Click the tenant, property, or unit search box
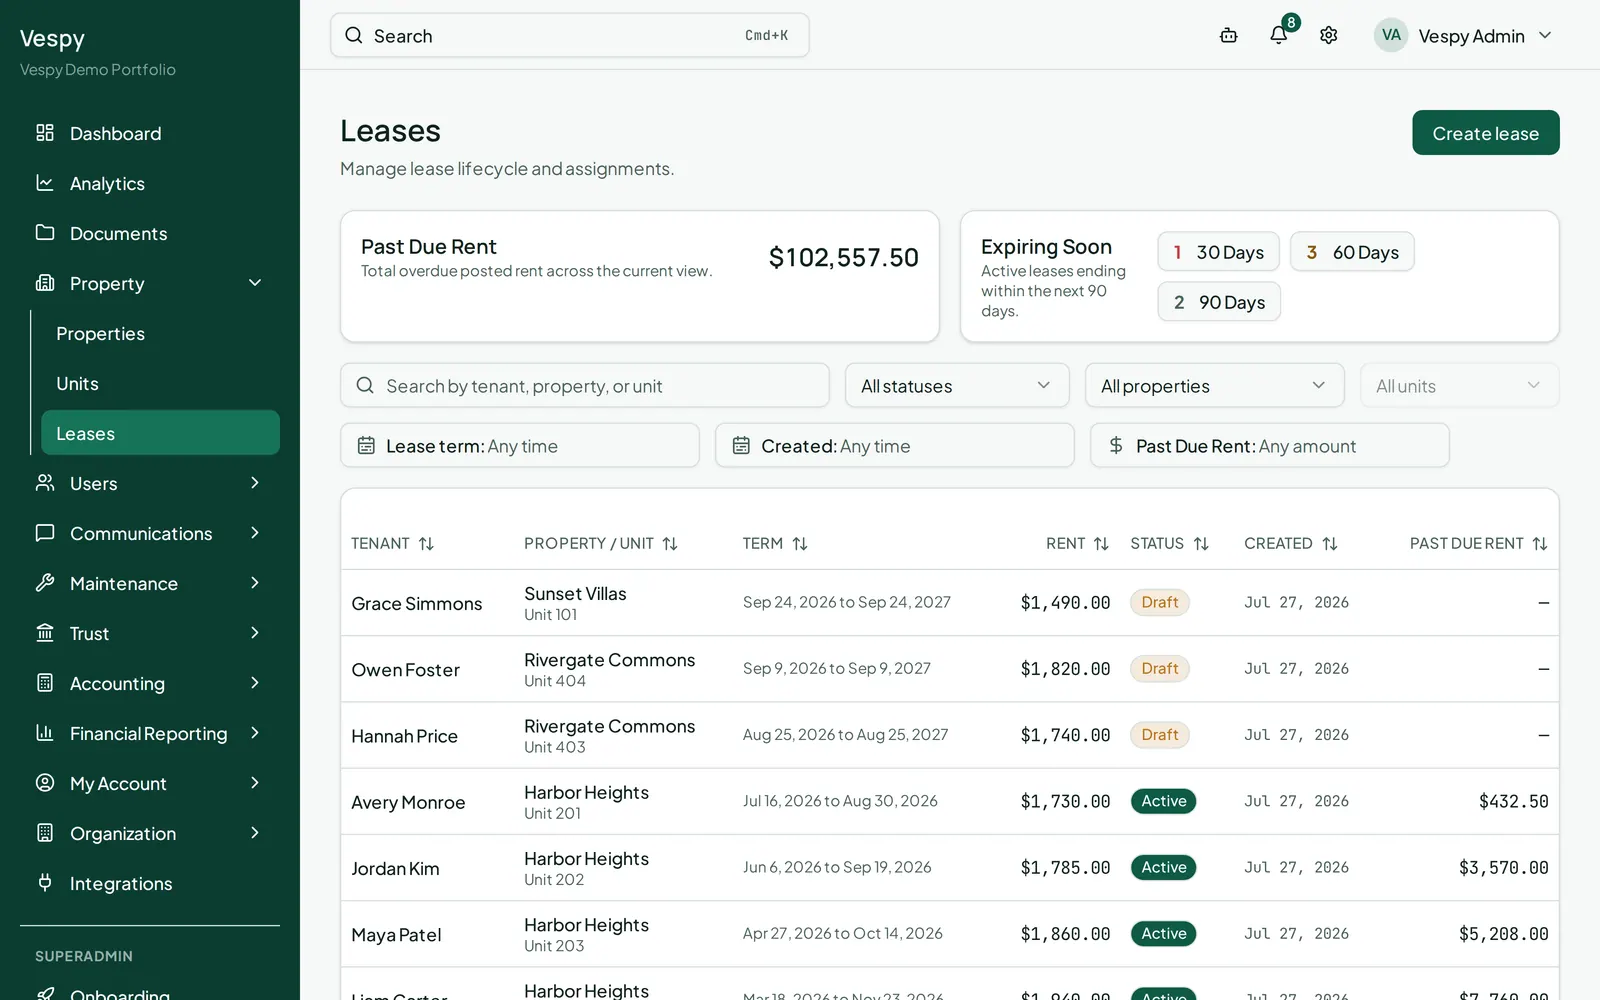The image size is (1600, 1000). 585,385
